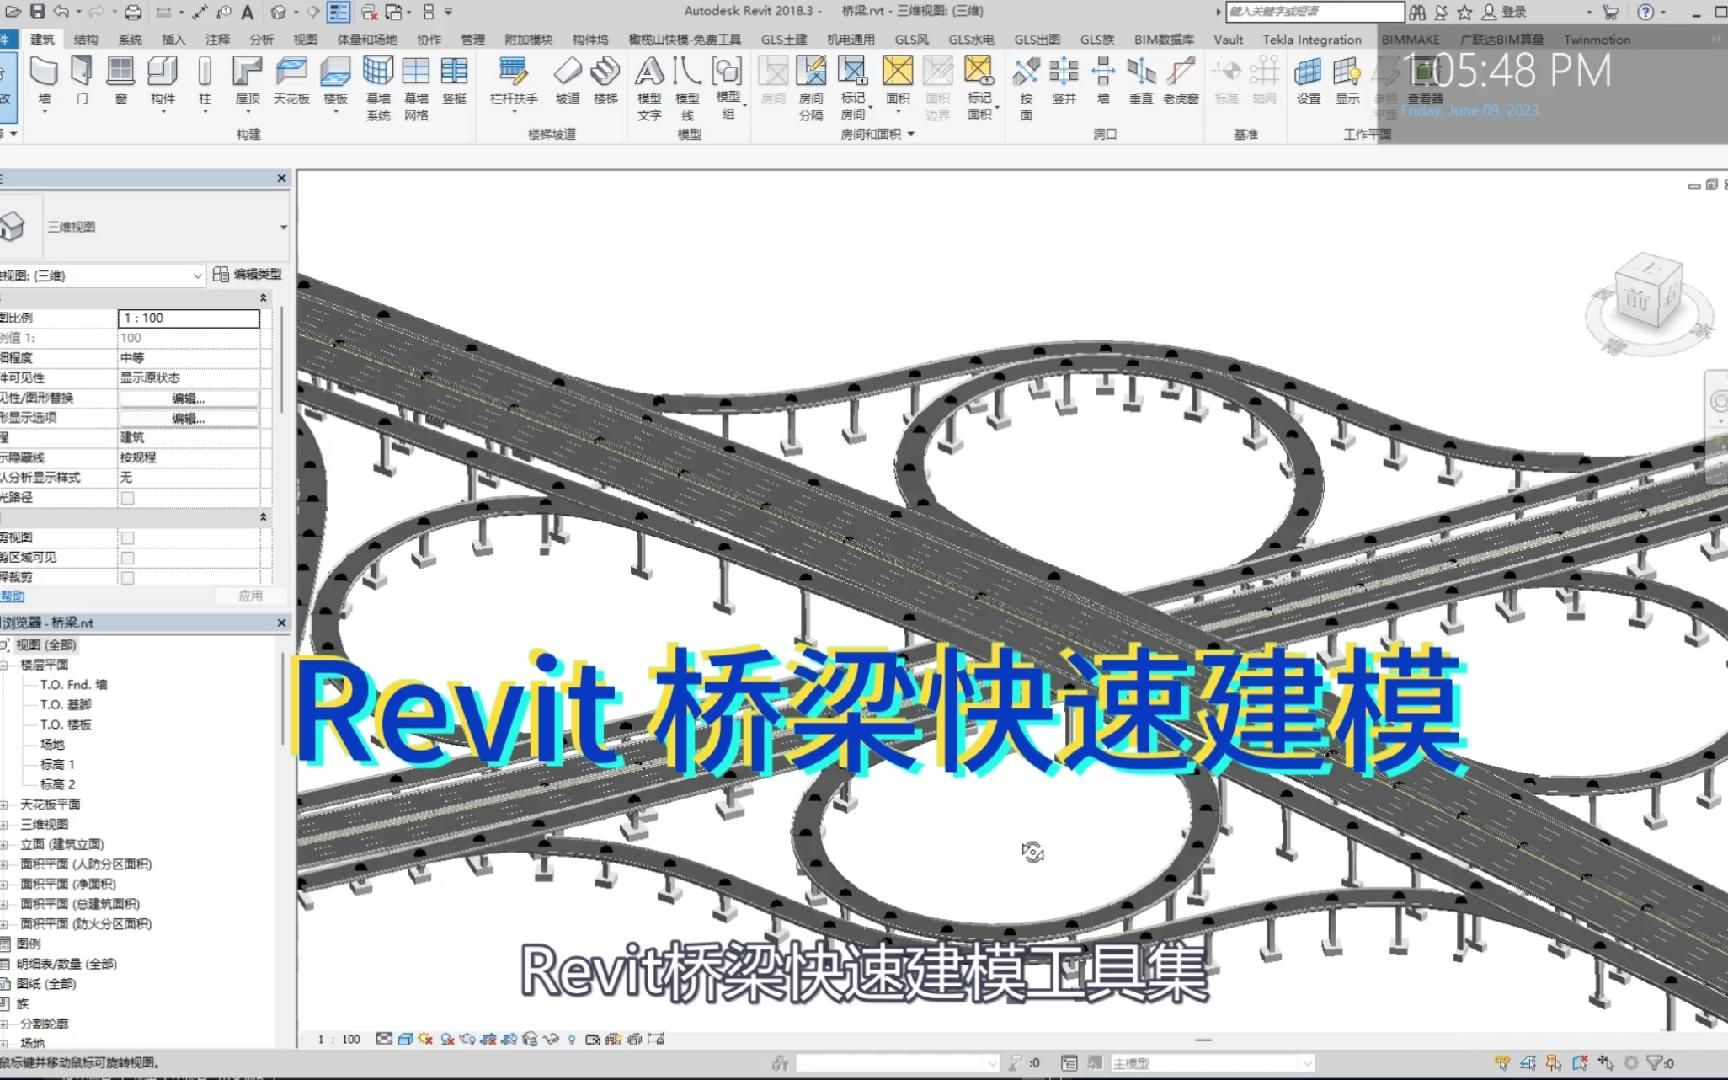Open the T.O. Fnd. 墙 floor plan

tap(73, 685)
